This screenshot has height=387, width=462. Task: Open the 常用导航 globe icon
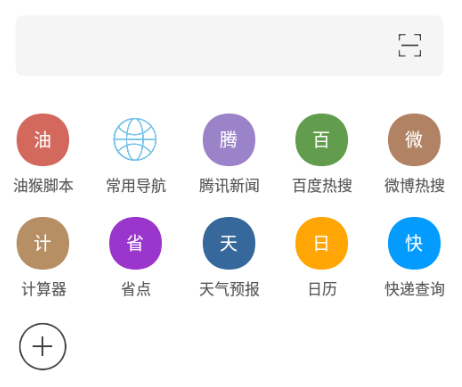point(135,139)
